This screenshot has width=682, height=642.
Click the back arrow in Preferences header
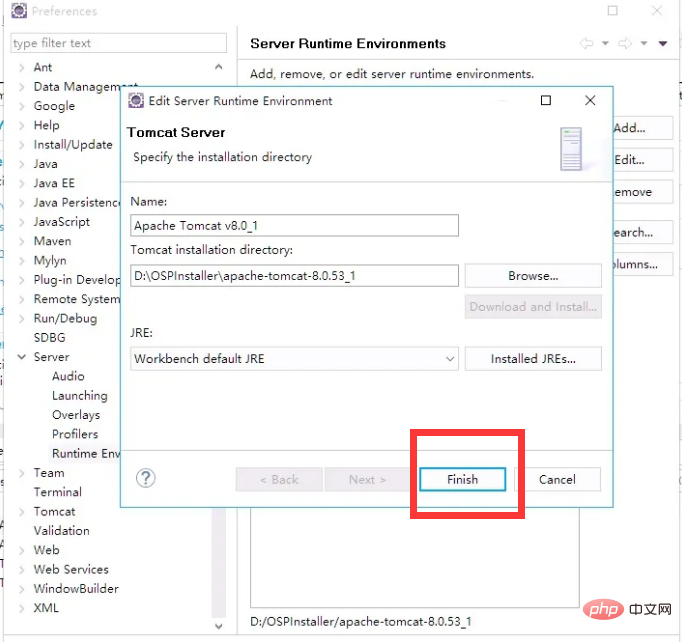[587, 44]
